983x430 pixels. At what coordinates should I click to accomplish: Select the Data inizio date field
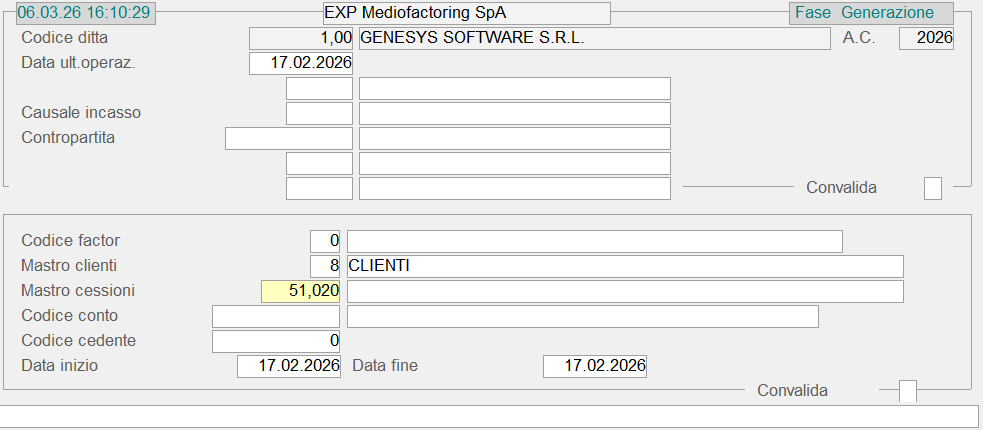click(x=289, y=367)
